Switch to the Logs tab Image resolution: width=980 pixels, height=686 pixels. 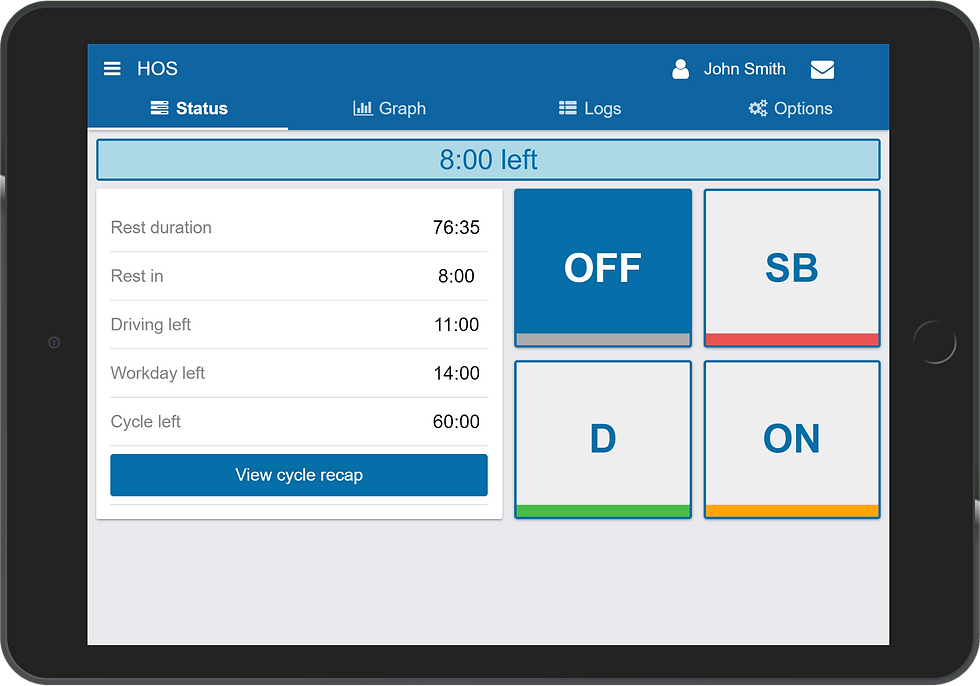[x=589, y=108]
